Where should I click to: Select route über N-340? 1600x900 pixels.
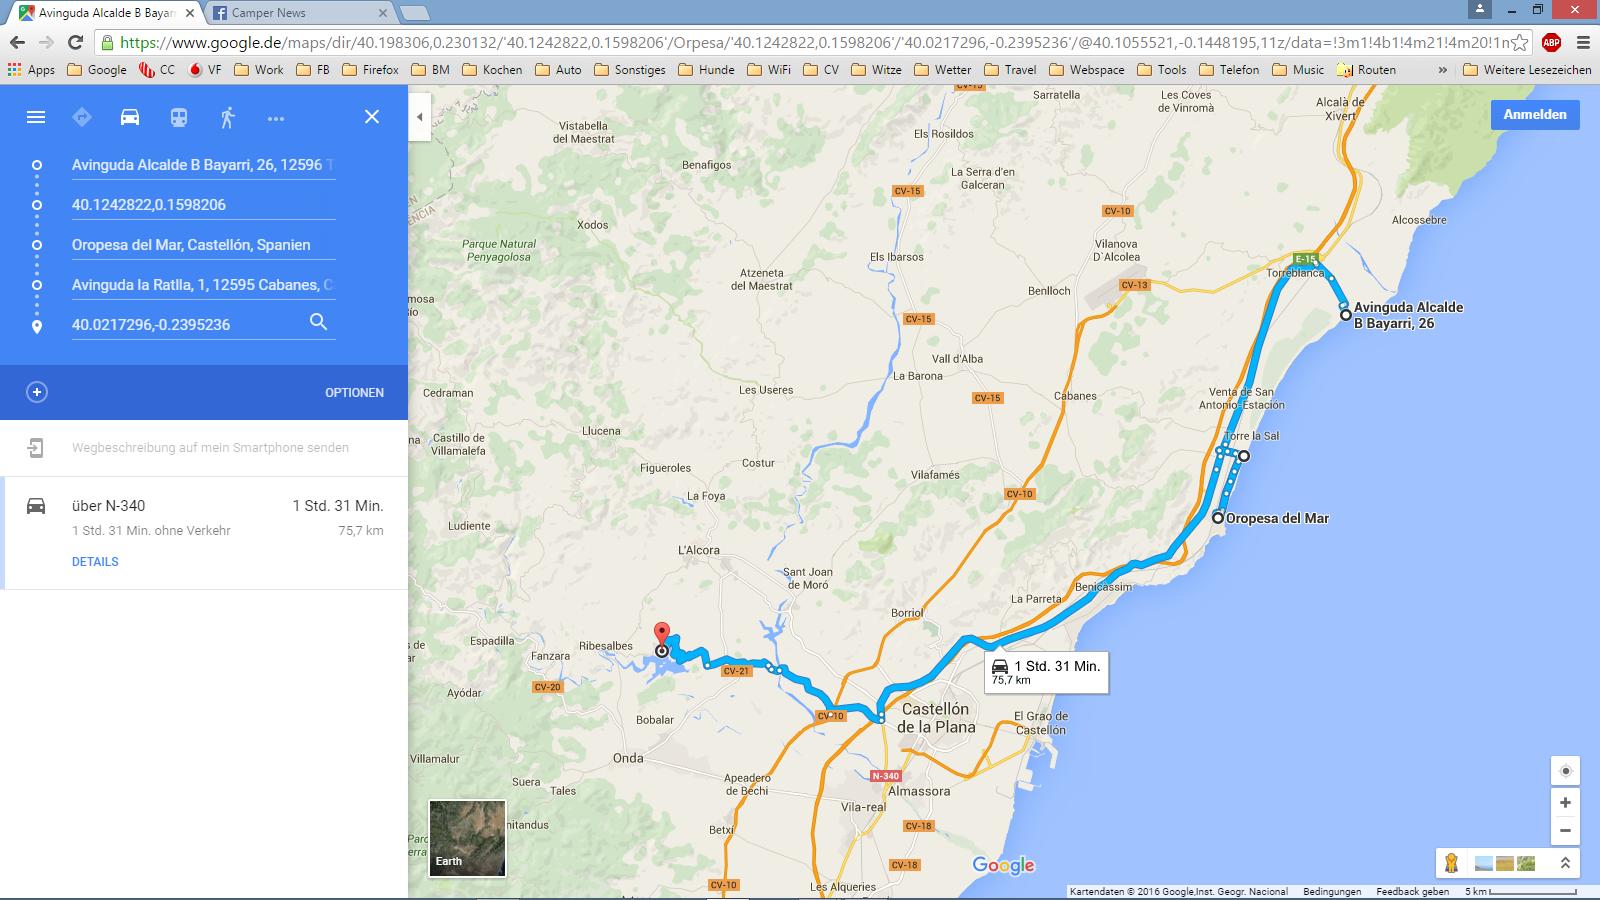(204, 533)
